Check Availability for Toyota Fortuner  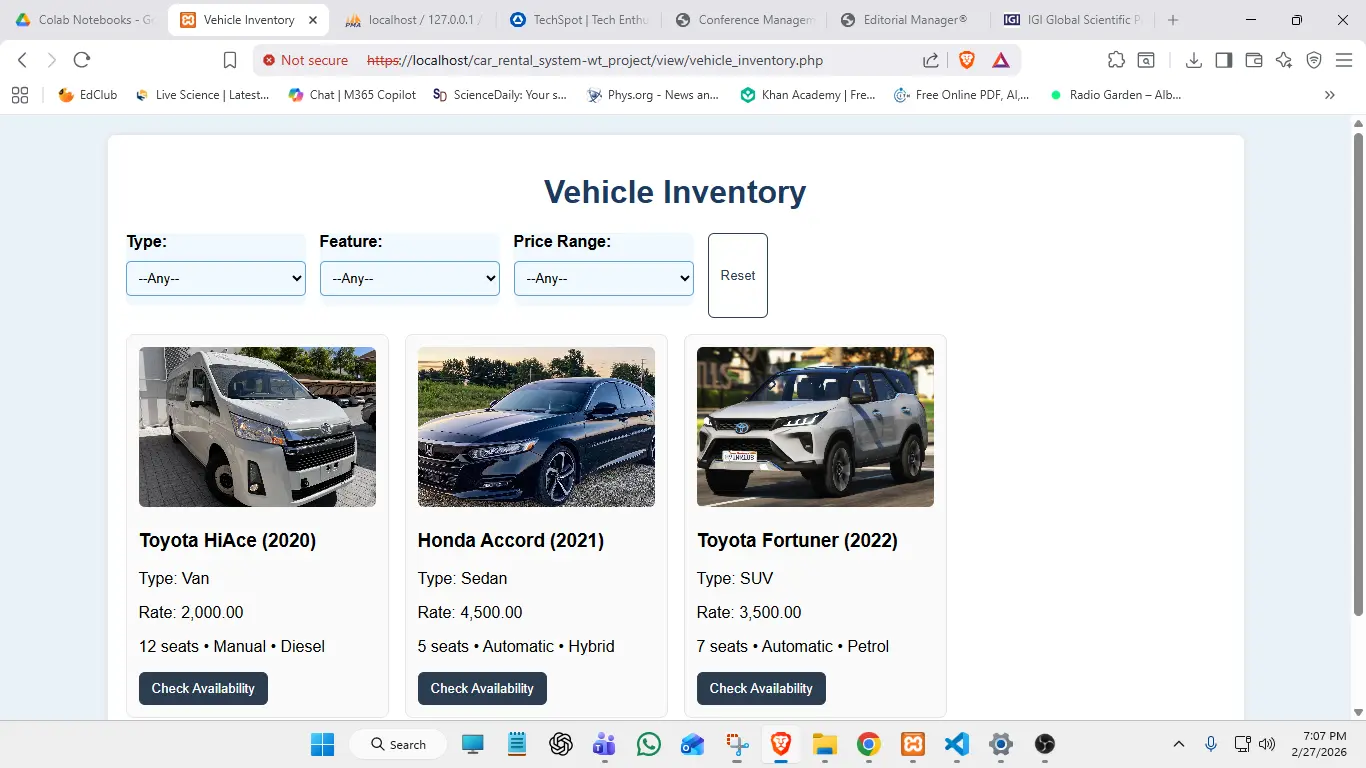tap(761, 688)
